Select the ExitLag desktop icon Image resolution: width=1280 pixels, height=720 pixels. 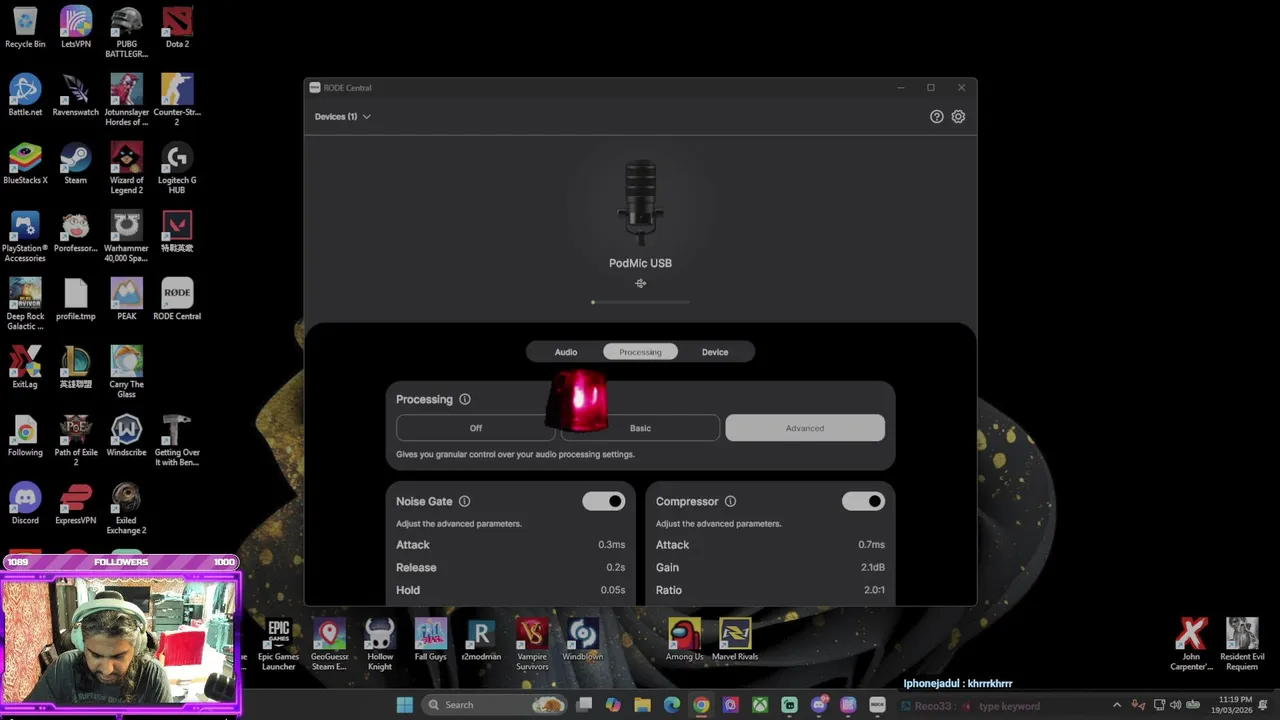point(25,368)
